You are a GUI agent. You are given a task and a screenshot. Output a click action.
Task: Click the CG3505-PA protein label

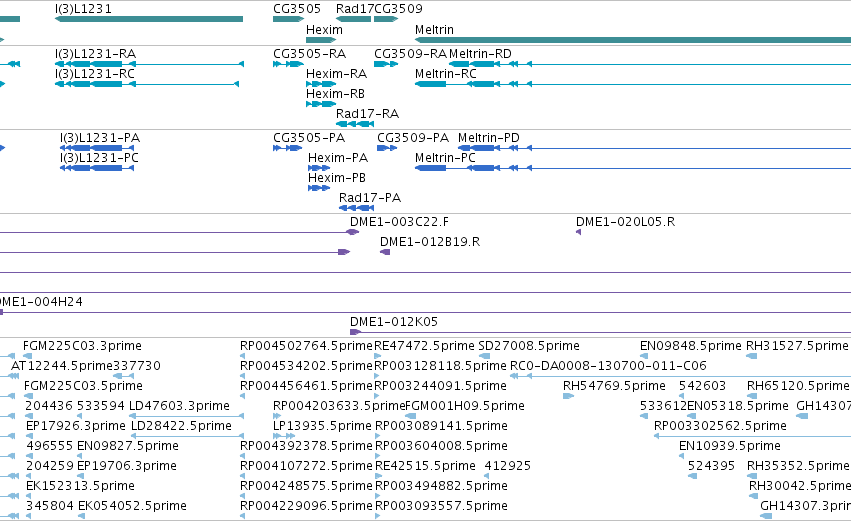[x=309, y=138]
